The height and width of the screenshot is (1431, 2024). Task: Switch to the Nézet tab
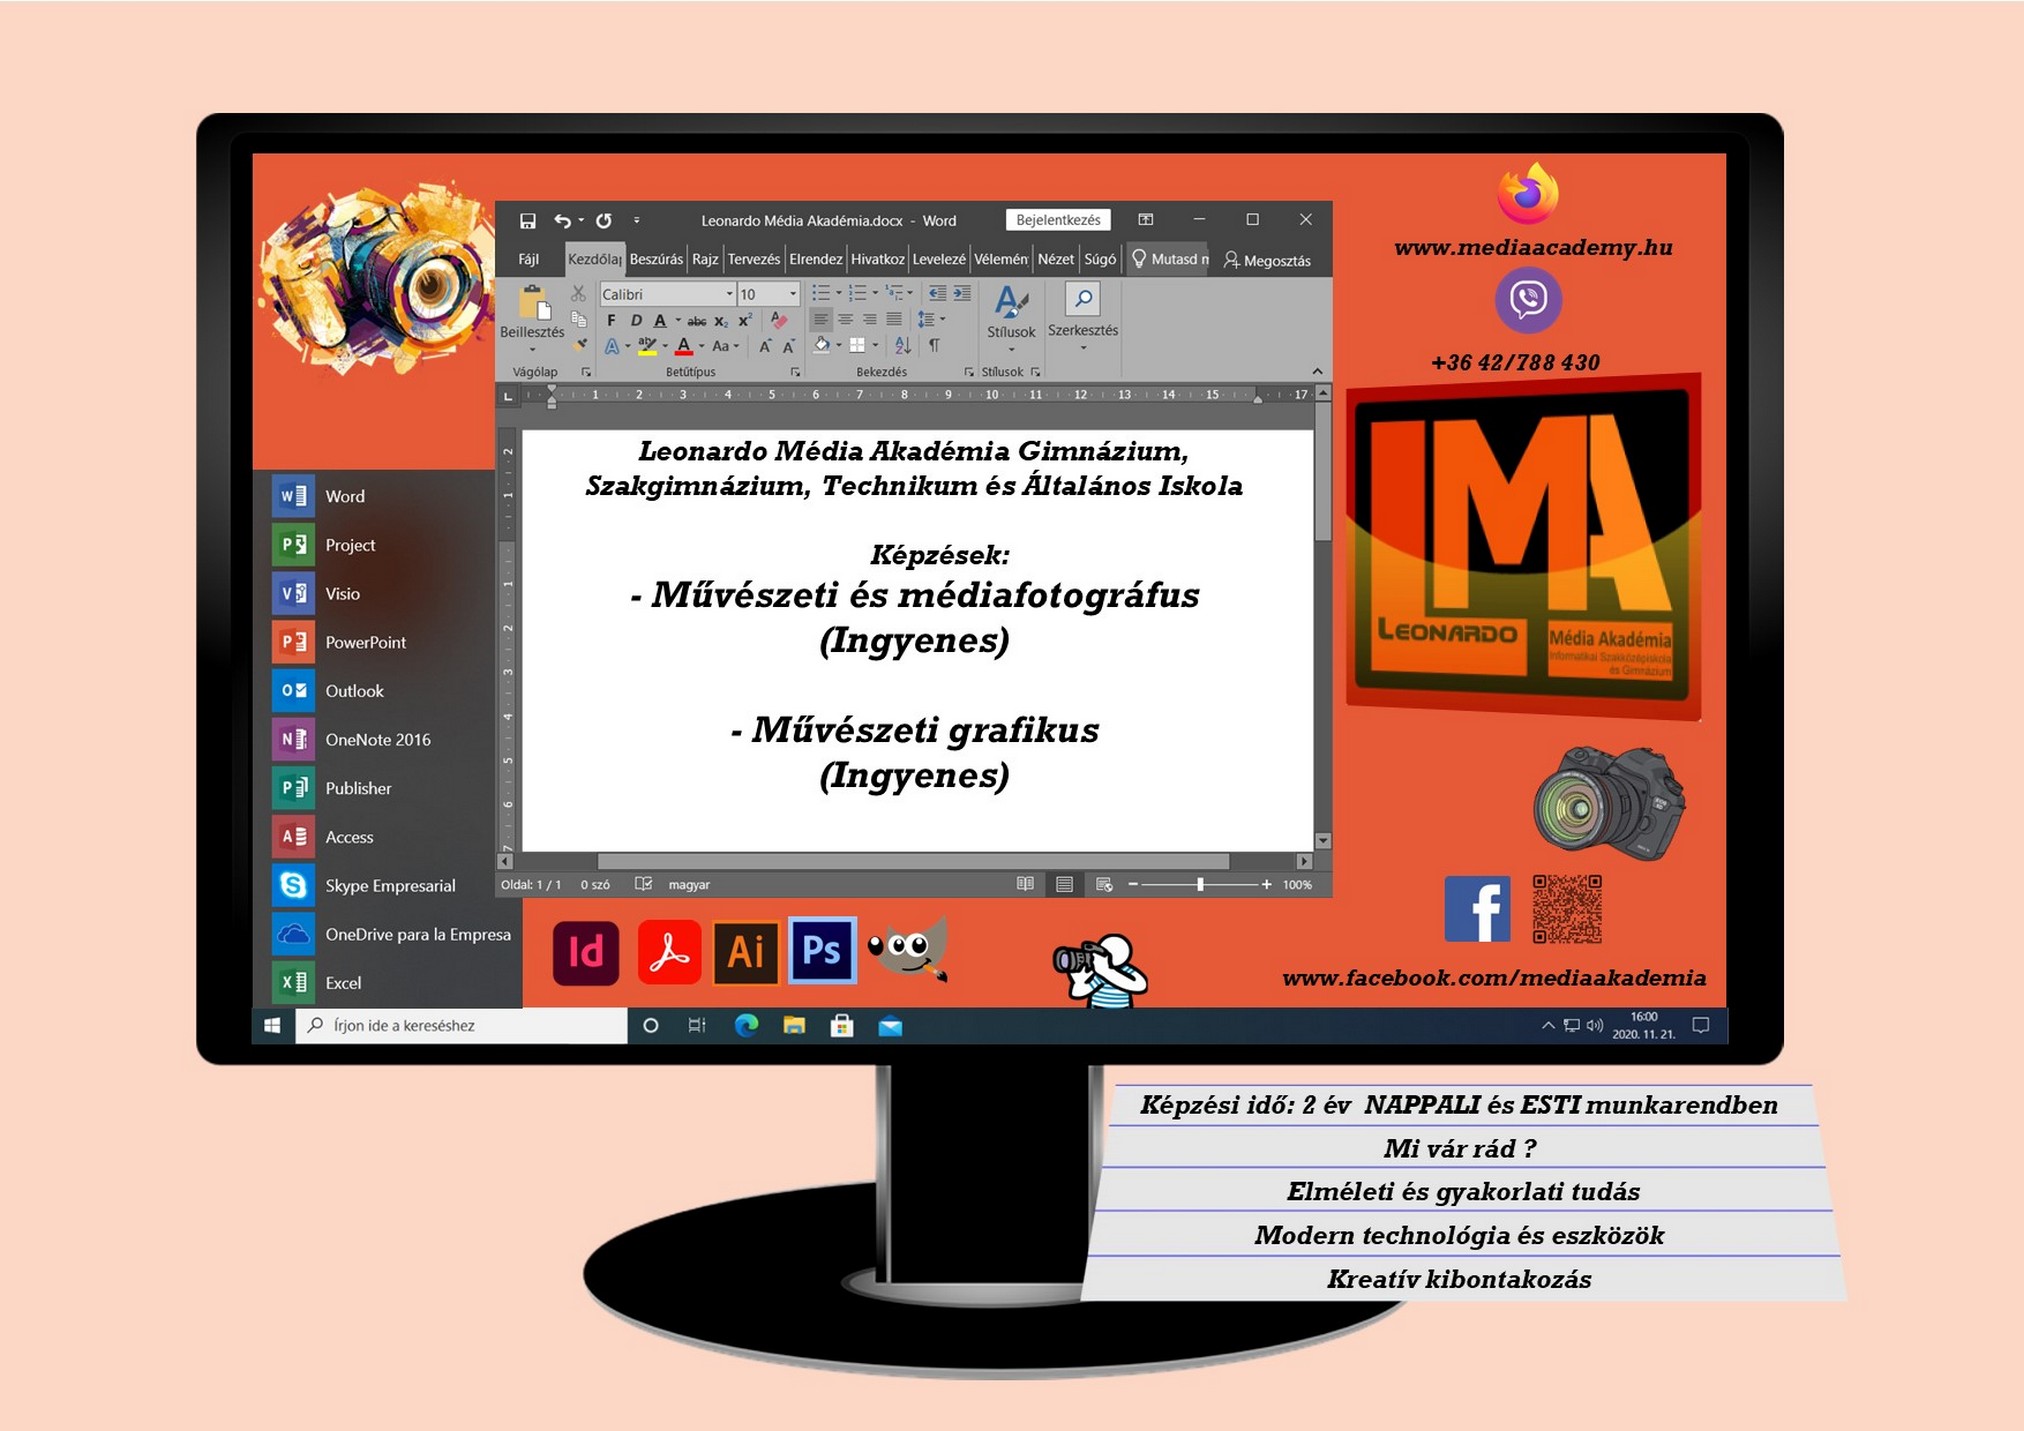1055,260
